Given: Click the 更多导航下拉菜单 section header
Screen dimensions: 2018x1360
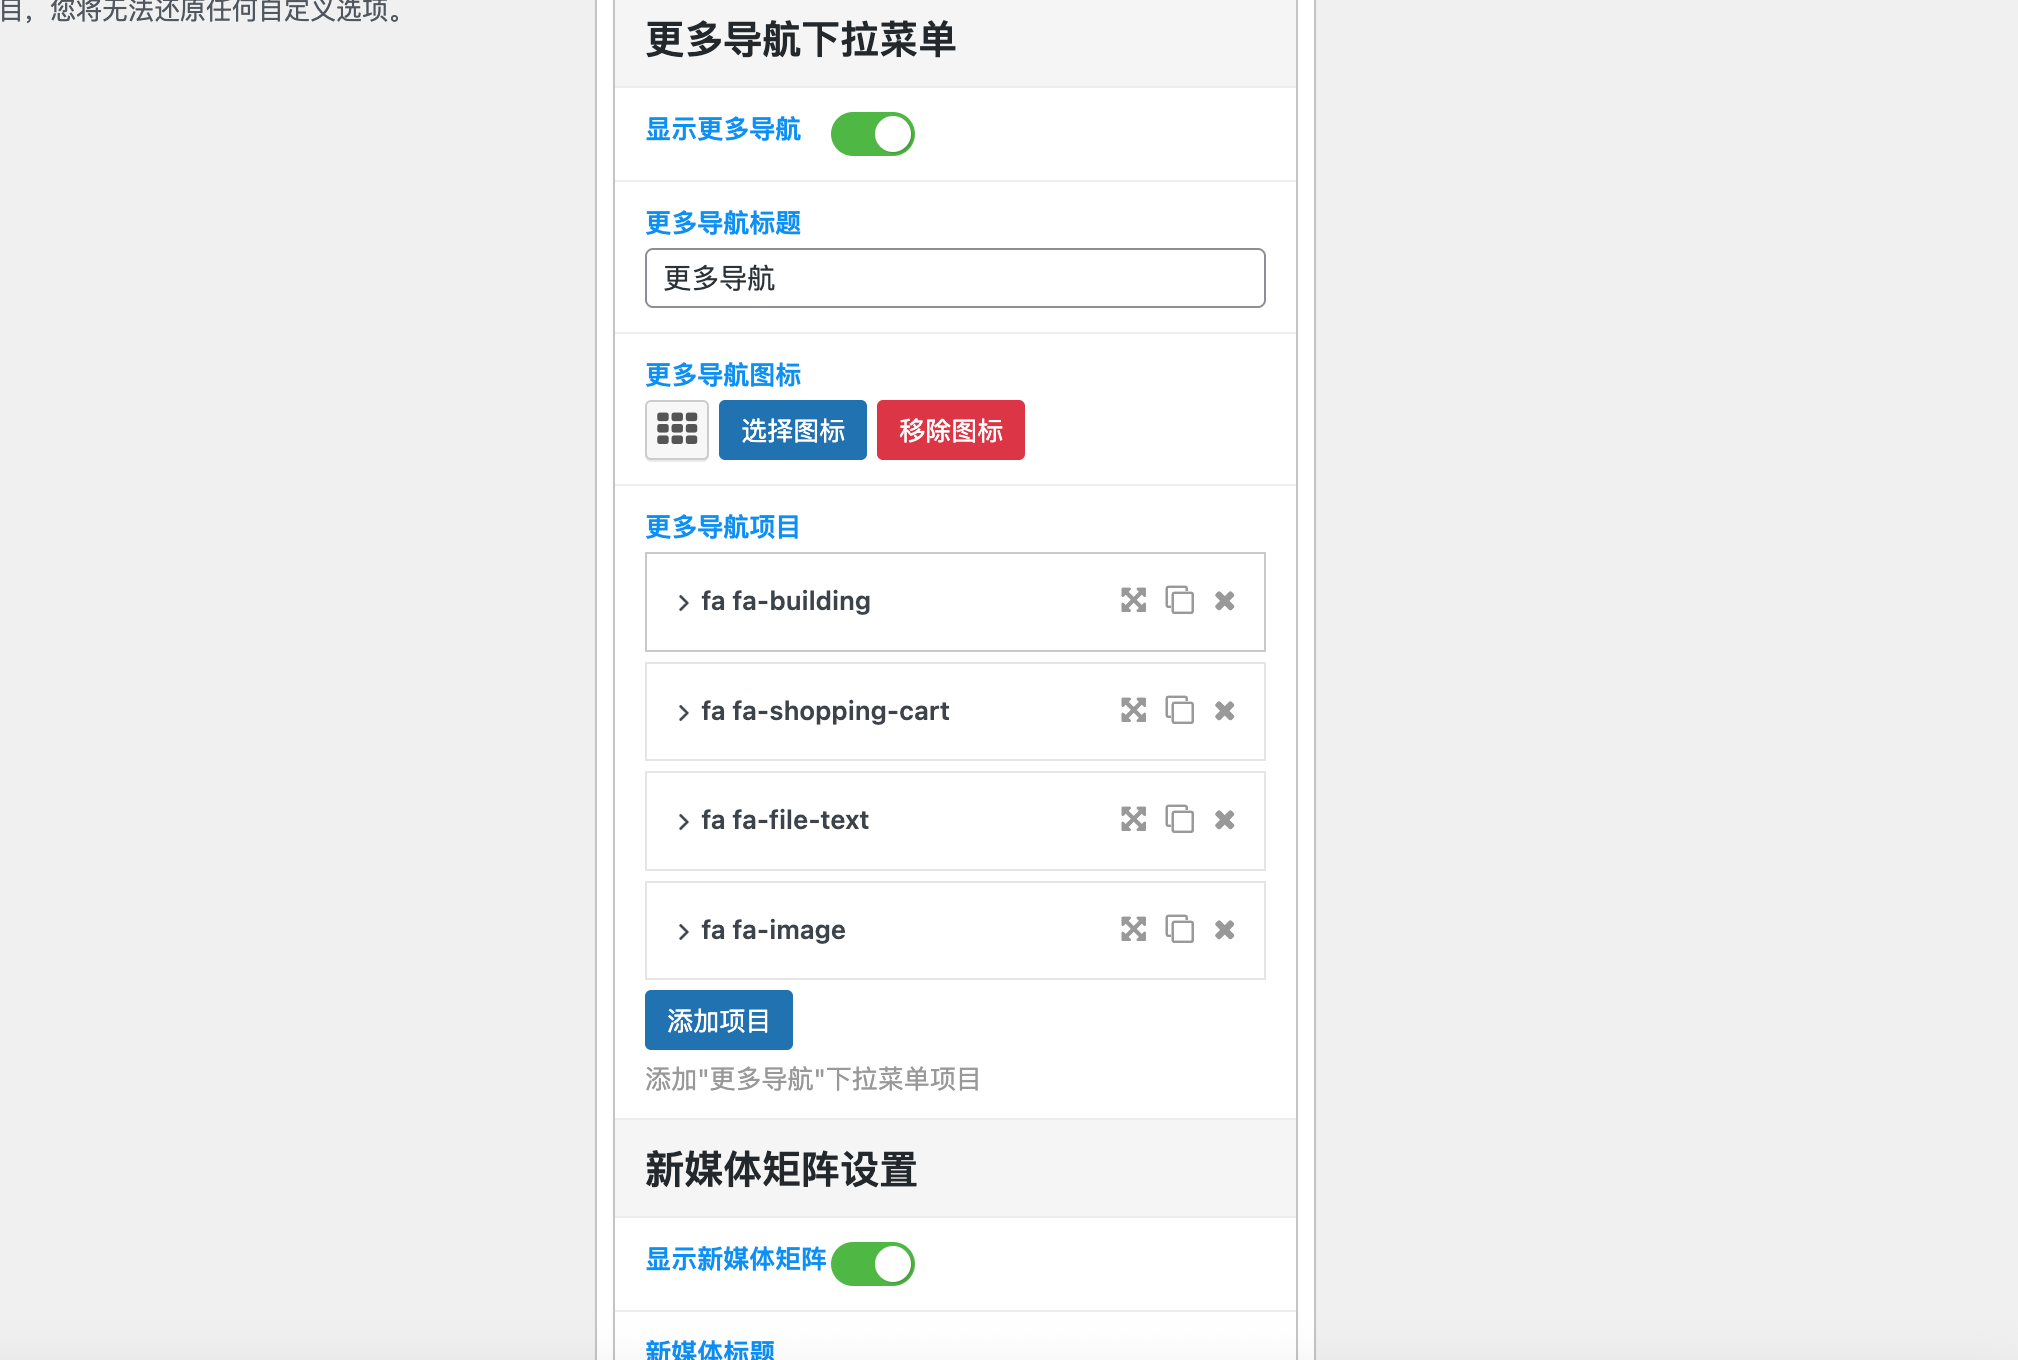Looking at the screenshot, I should point(800,41).
